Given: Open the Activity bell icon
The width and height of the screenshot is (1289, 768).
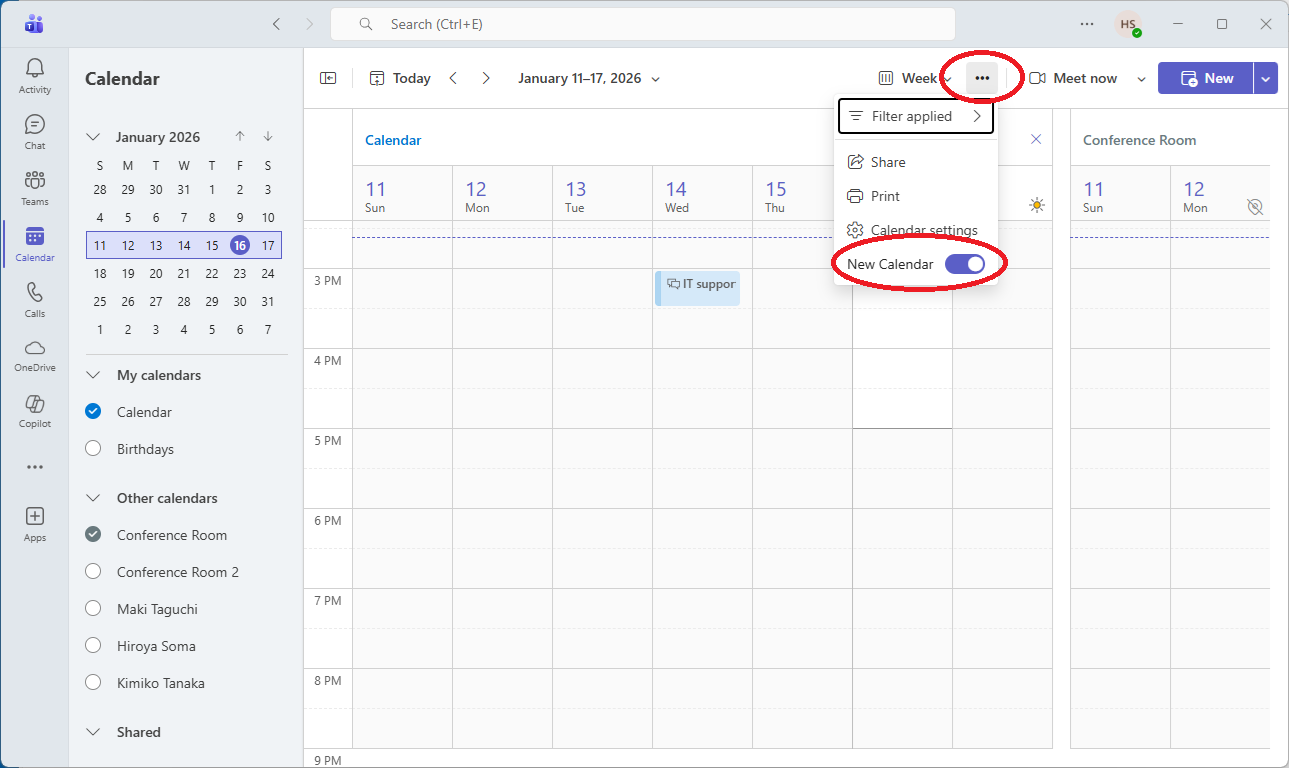Looking at the screenshot, I should (x=35, y=75).
